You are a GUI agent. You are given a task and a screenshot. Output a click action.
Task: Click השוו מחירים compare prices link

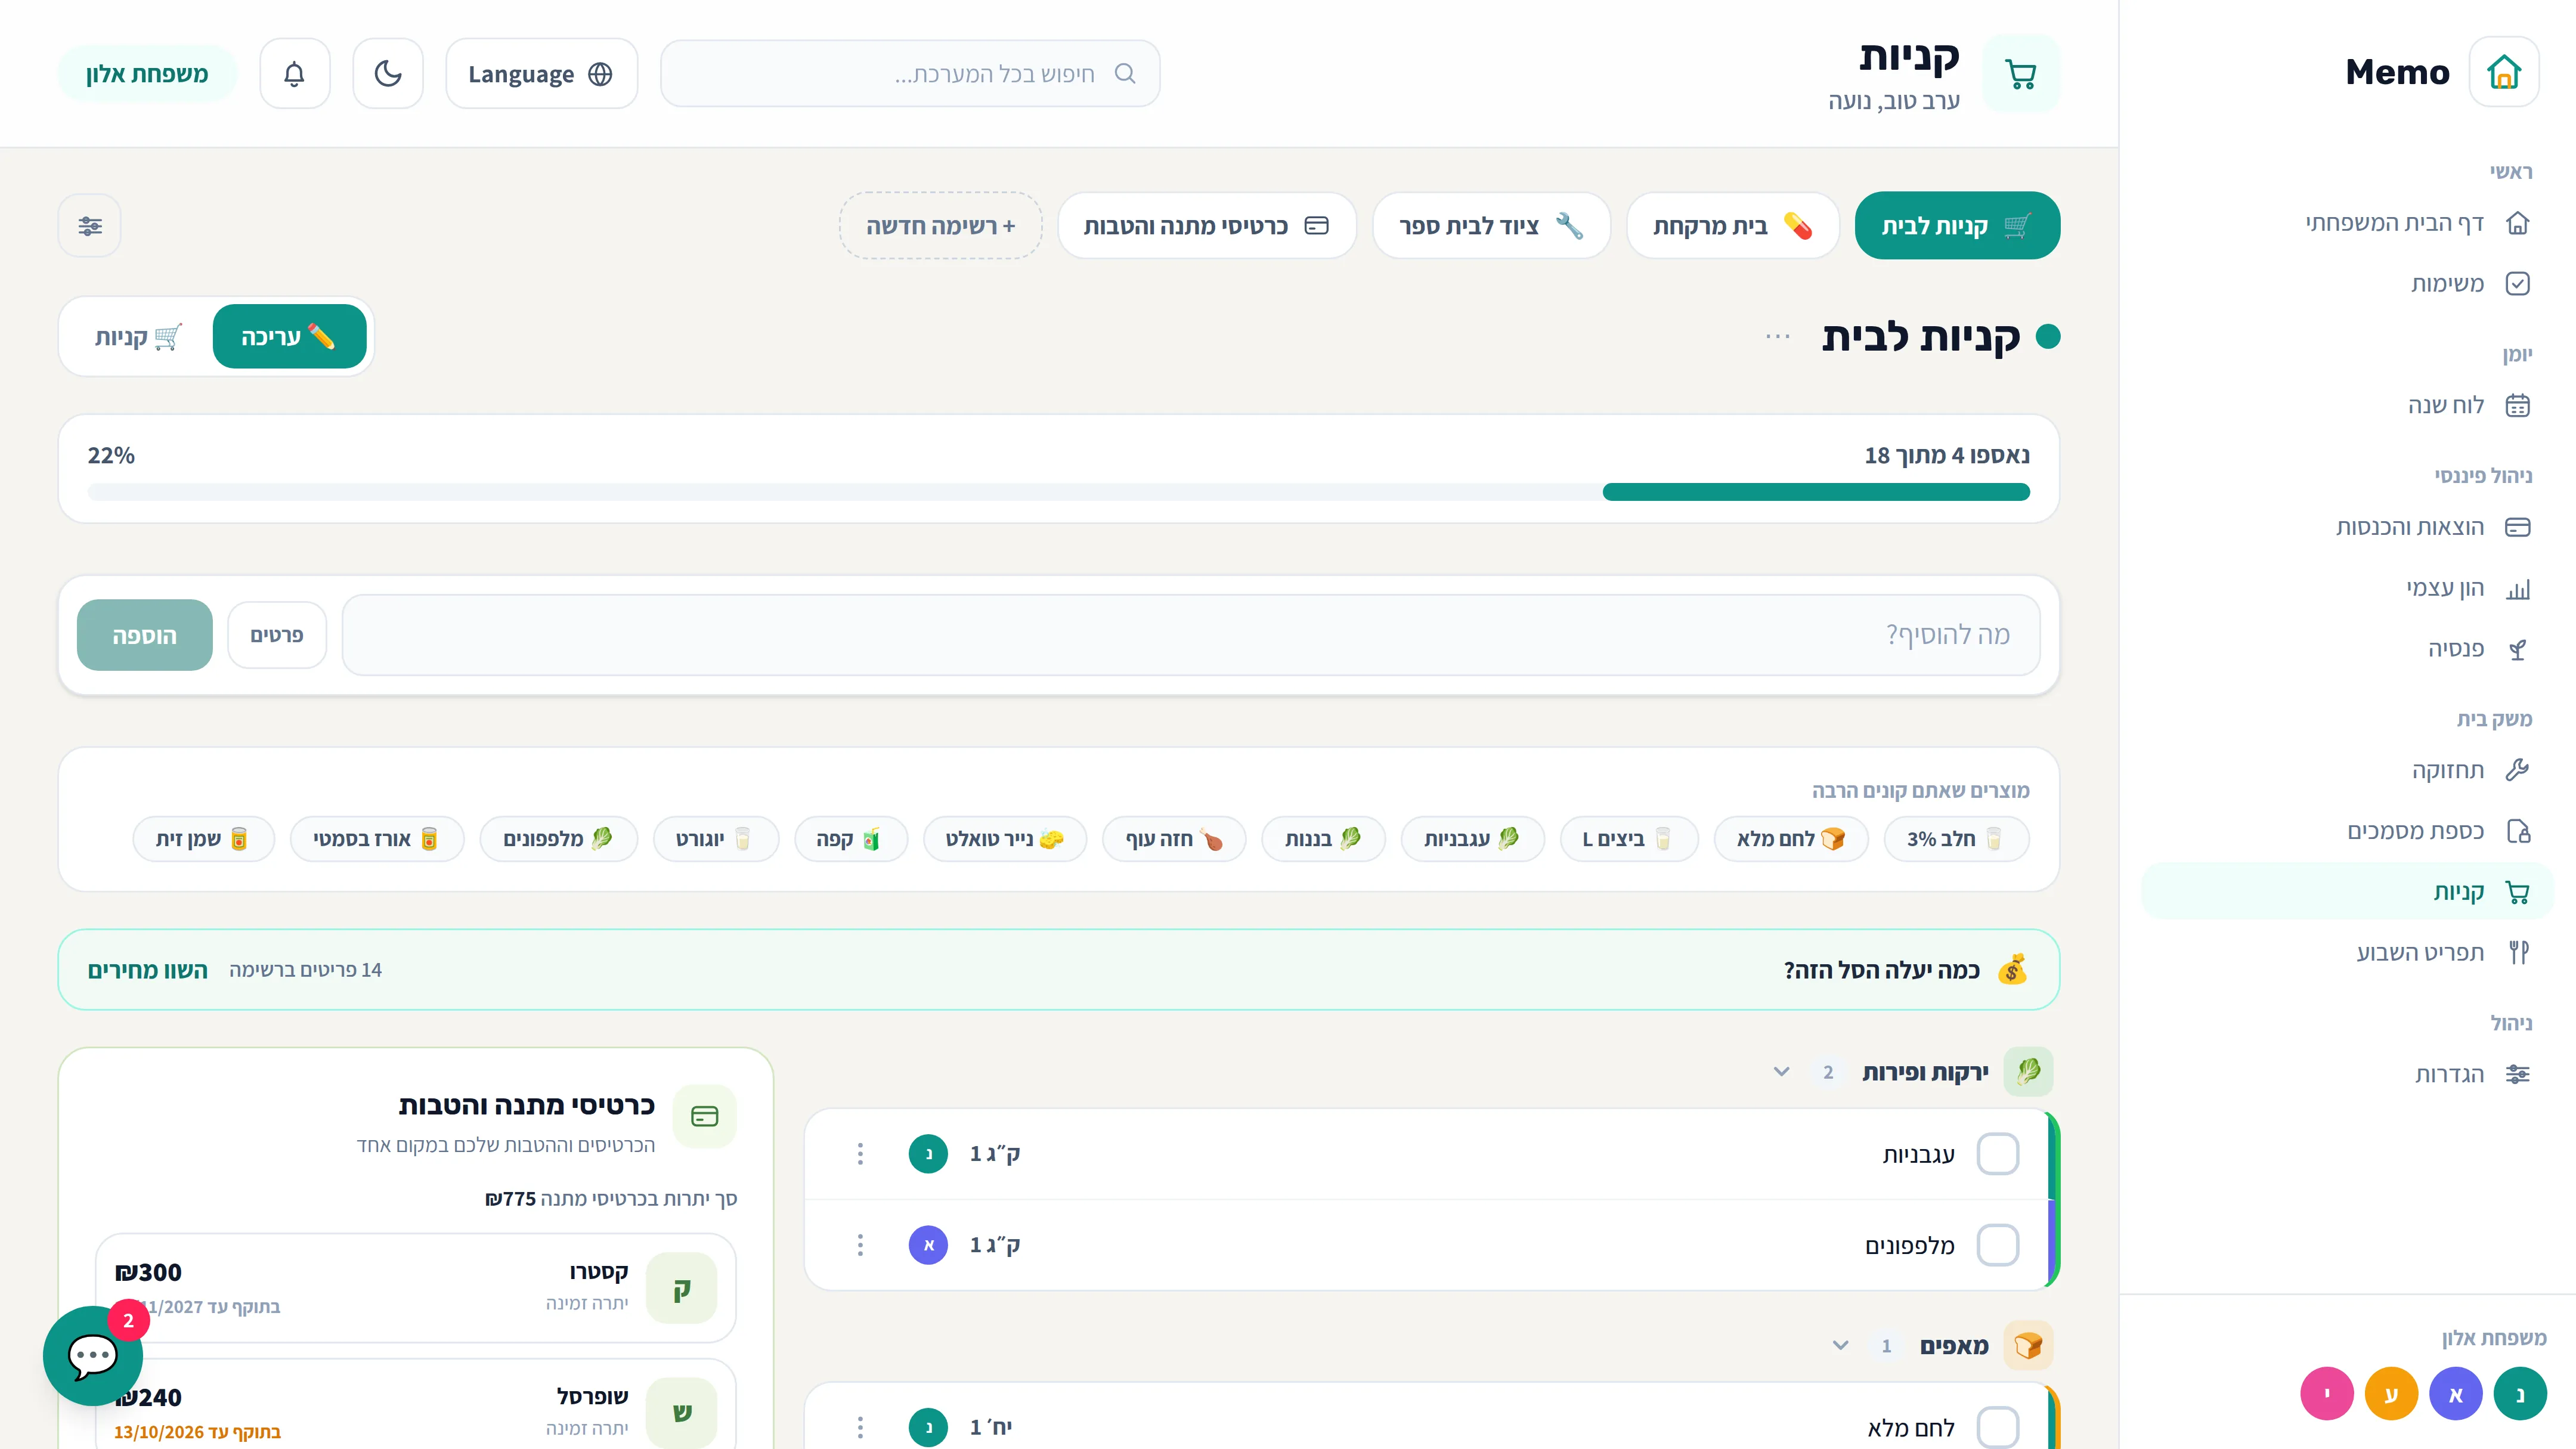coord(148,970)
